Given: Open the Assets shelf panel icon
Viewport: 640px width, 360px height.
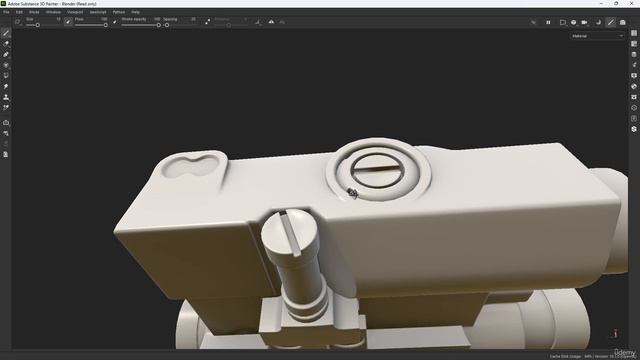Looking at the screenshot, I should [634, 97].
